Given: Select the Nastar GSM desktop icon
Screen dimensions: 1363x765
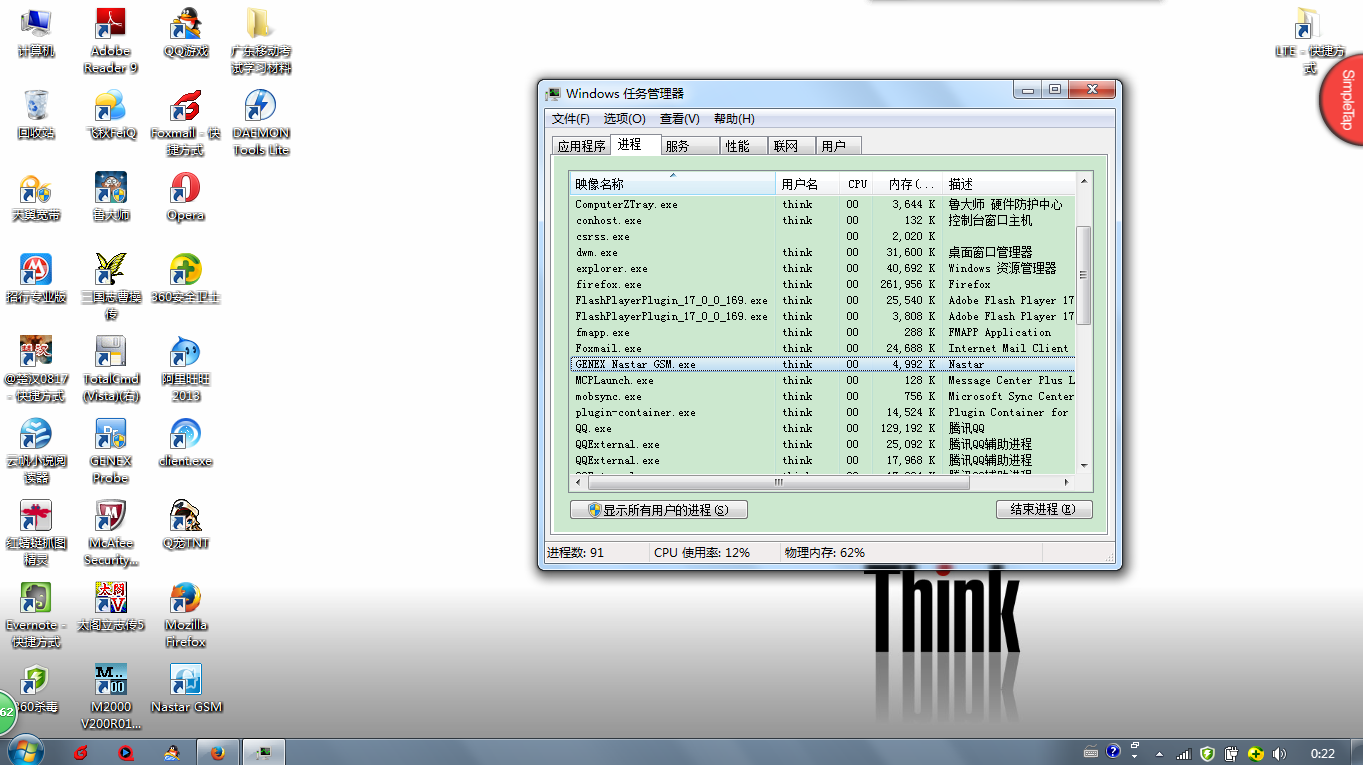Looking at the screenshot, I should pos(186,689).
